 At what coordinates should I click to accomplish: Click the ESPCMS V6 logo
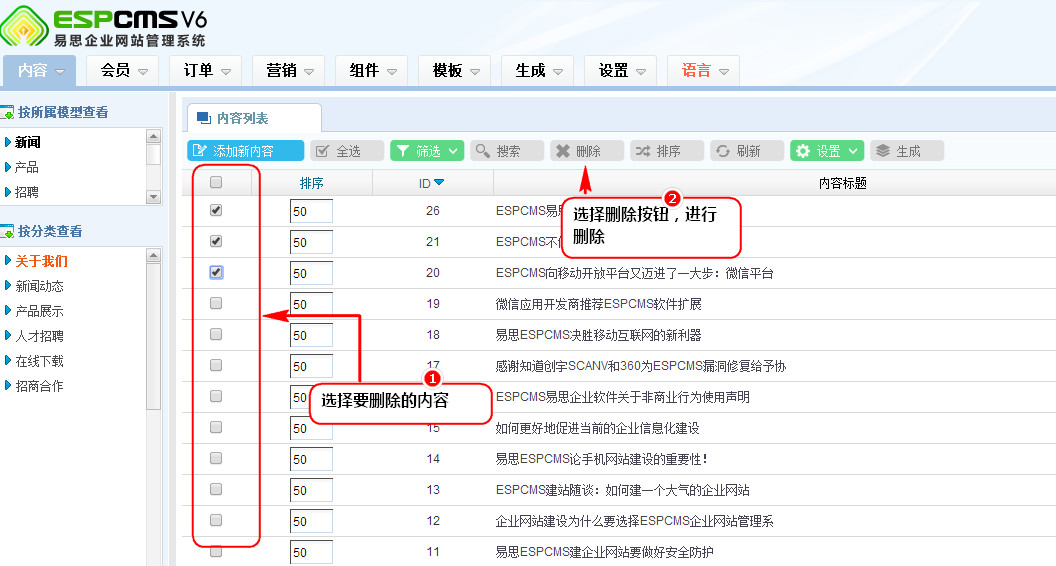[103, 27]
